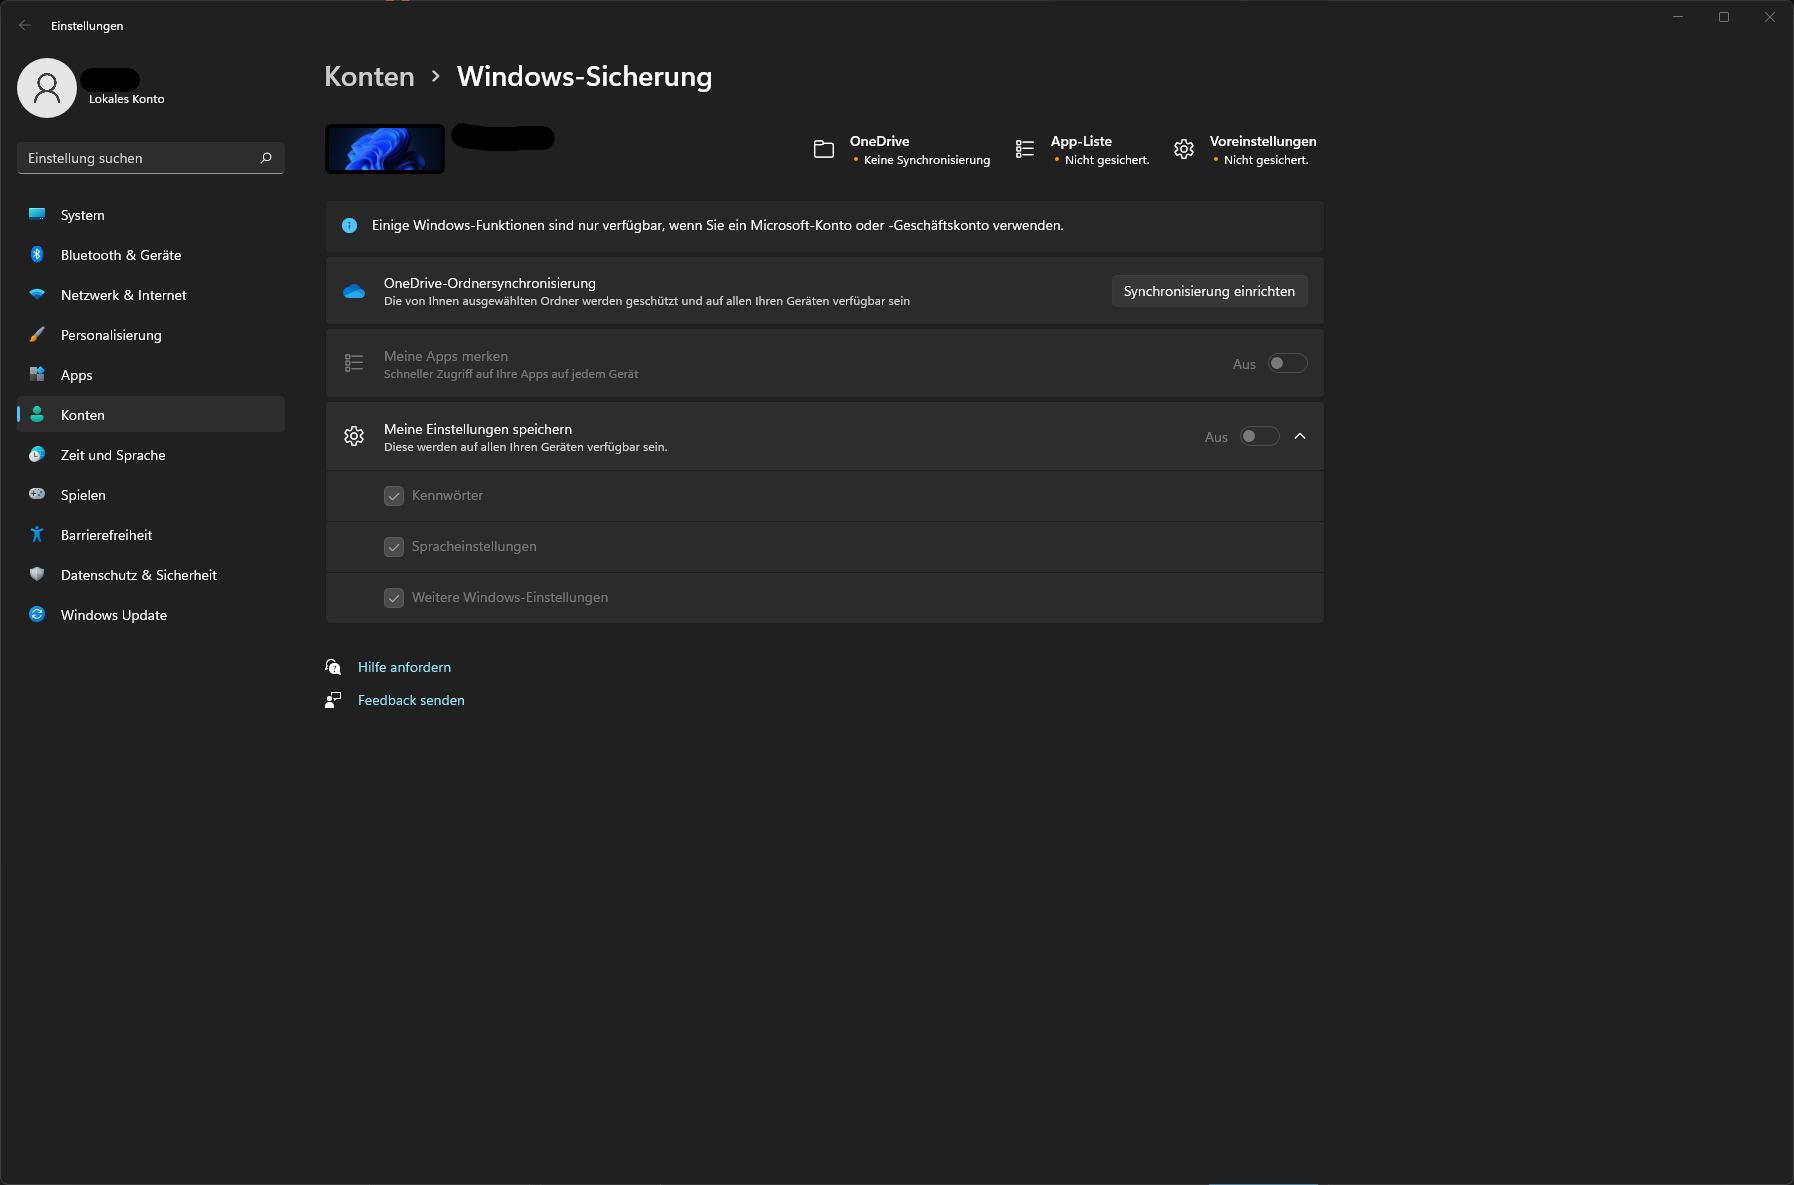This screenshot has width=1794, height=1185.
Task: Click the System monitor icon in sidebar
Action: (37, 214)
